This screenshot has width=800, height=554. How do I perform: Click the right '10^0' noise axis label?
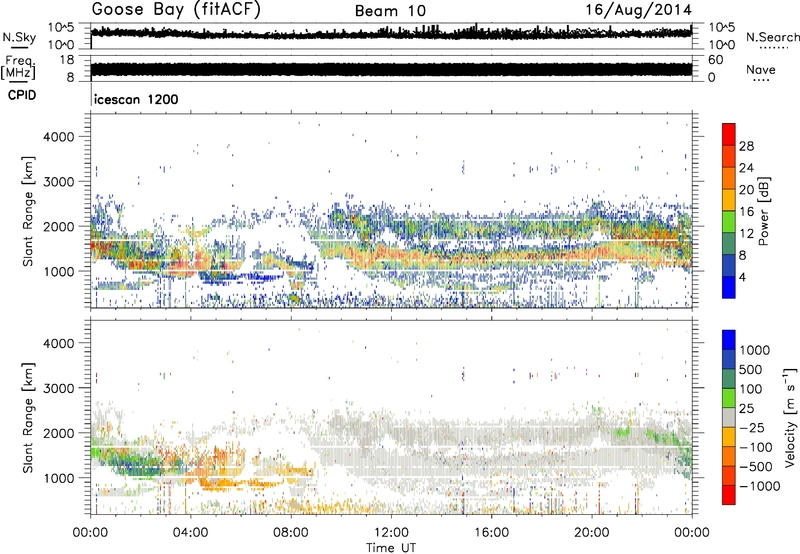point(721,45)
